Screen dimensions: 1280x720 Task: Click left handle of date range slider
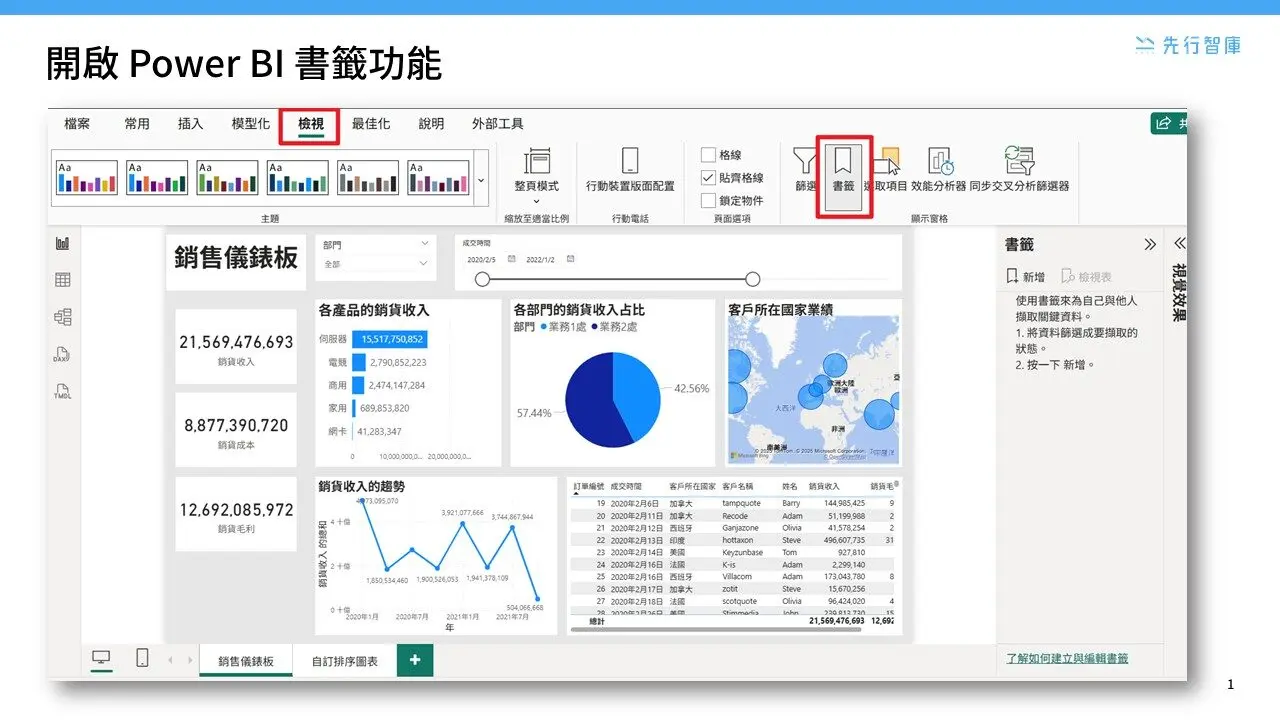point(482,279)
